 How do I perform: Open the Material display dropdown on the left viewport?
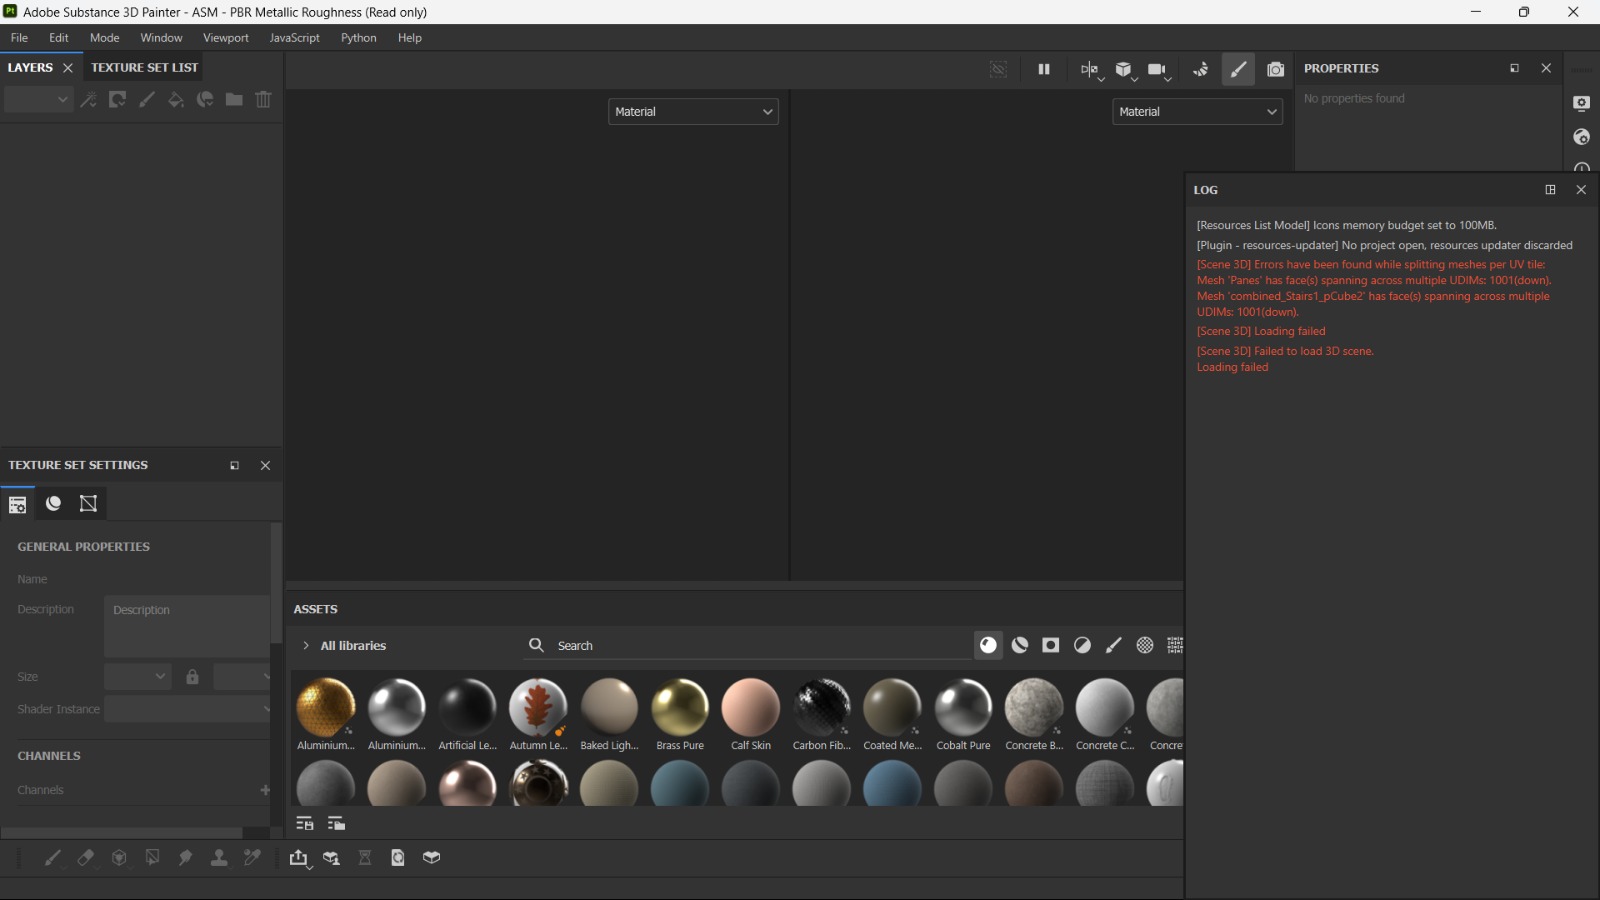click(693, 111)
